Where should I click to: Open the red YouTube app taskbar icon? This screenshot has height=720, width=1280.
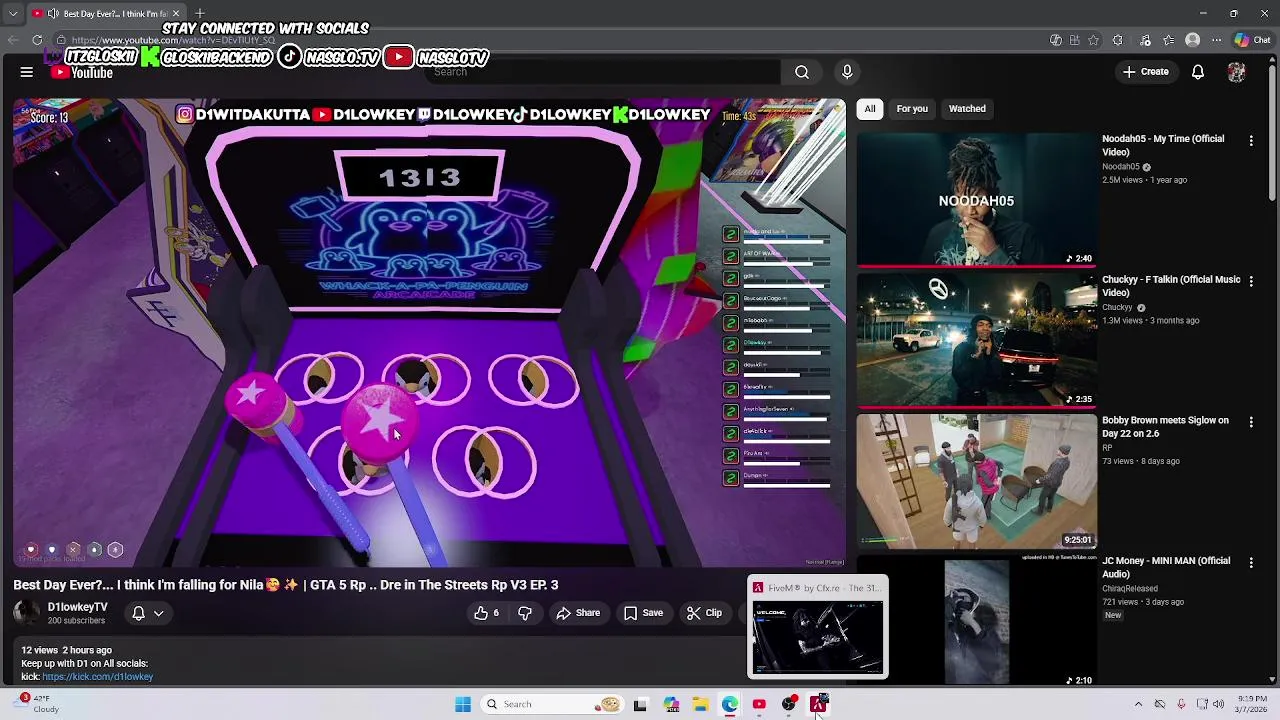tap(759, 704)
